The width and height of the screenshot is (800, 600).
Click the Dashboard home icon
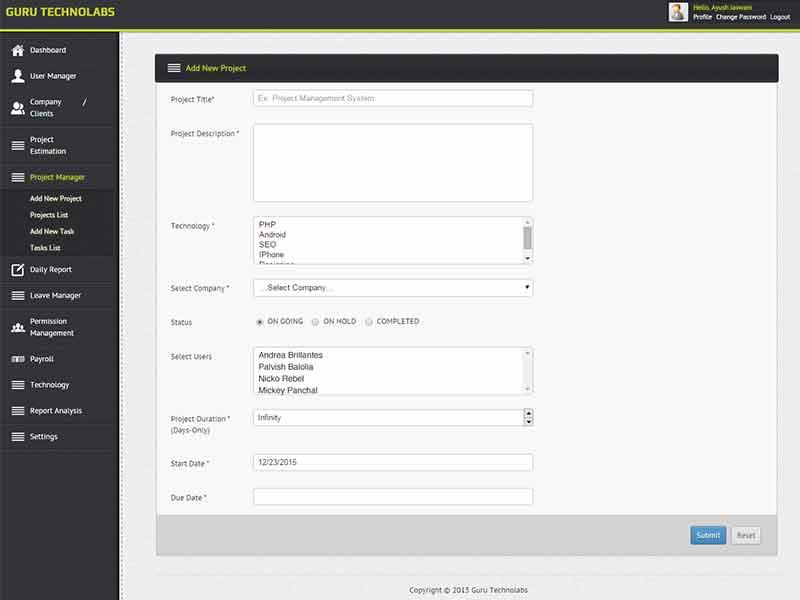(18, 50)
